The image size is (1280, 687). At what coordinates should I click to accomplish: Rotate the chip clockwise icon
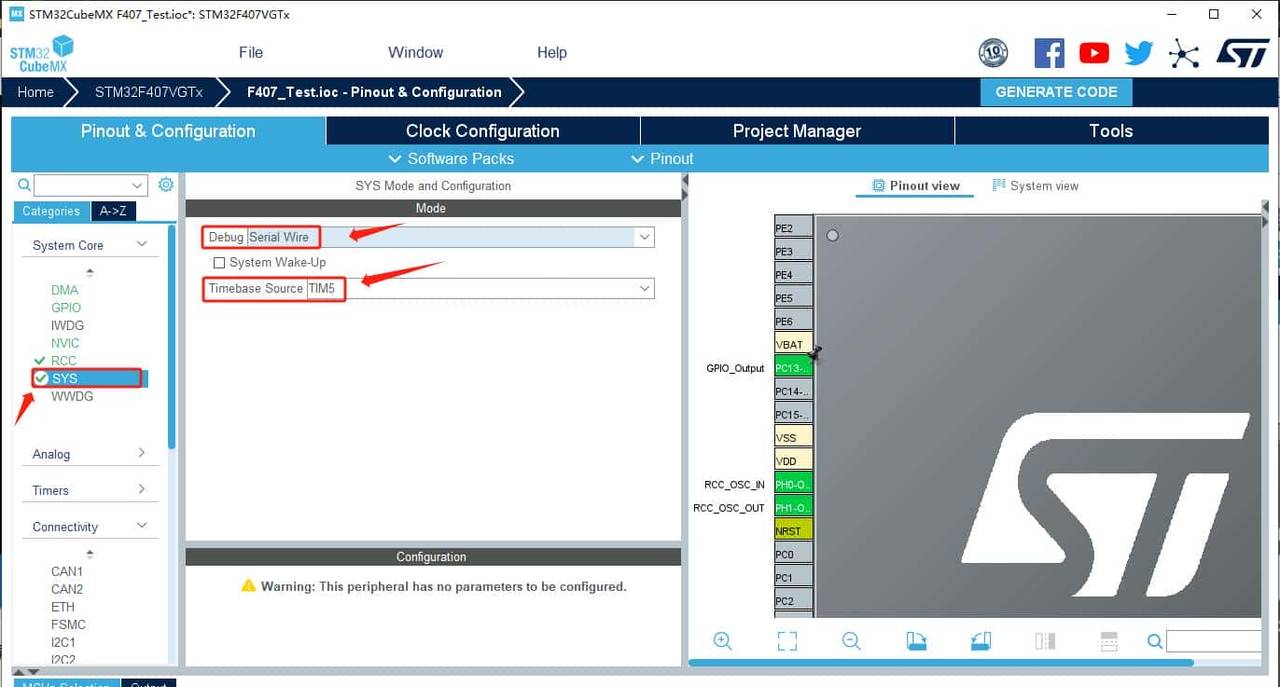click(x=916, y=641)
